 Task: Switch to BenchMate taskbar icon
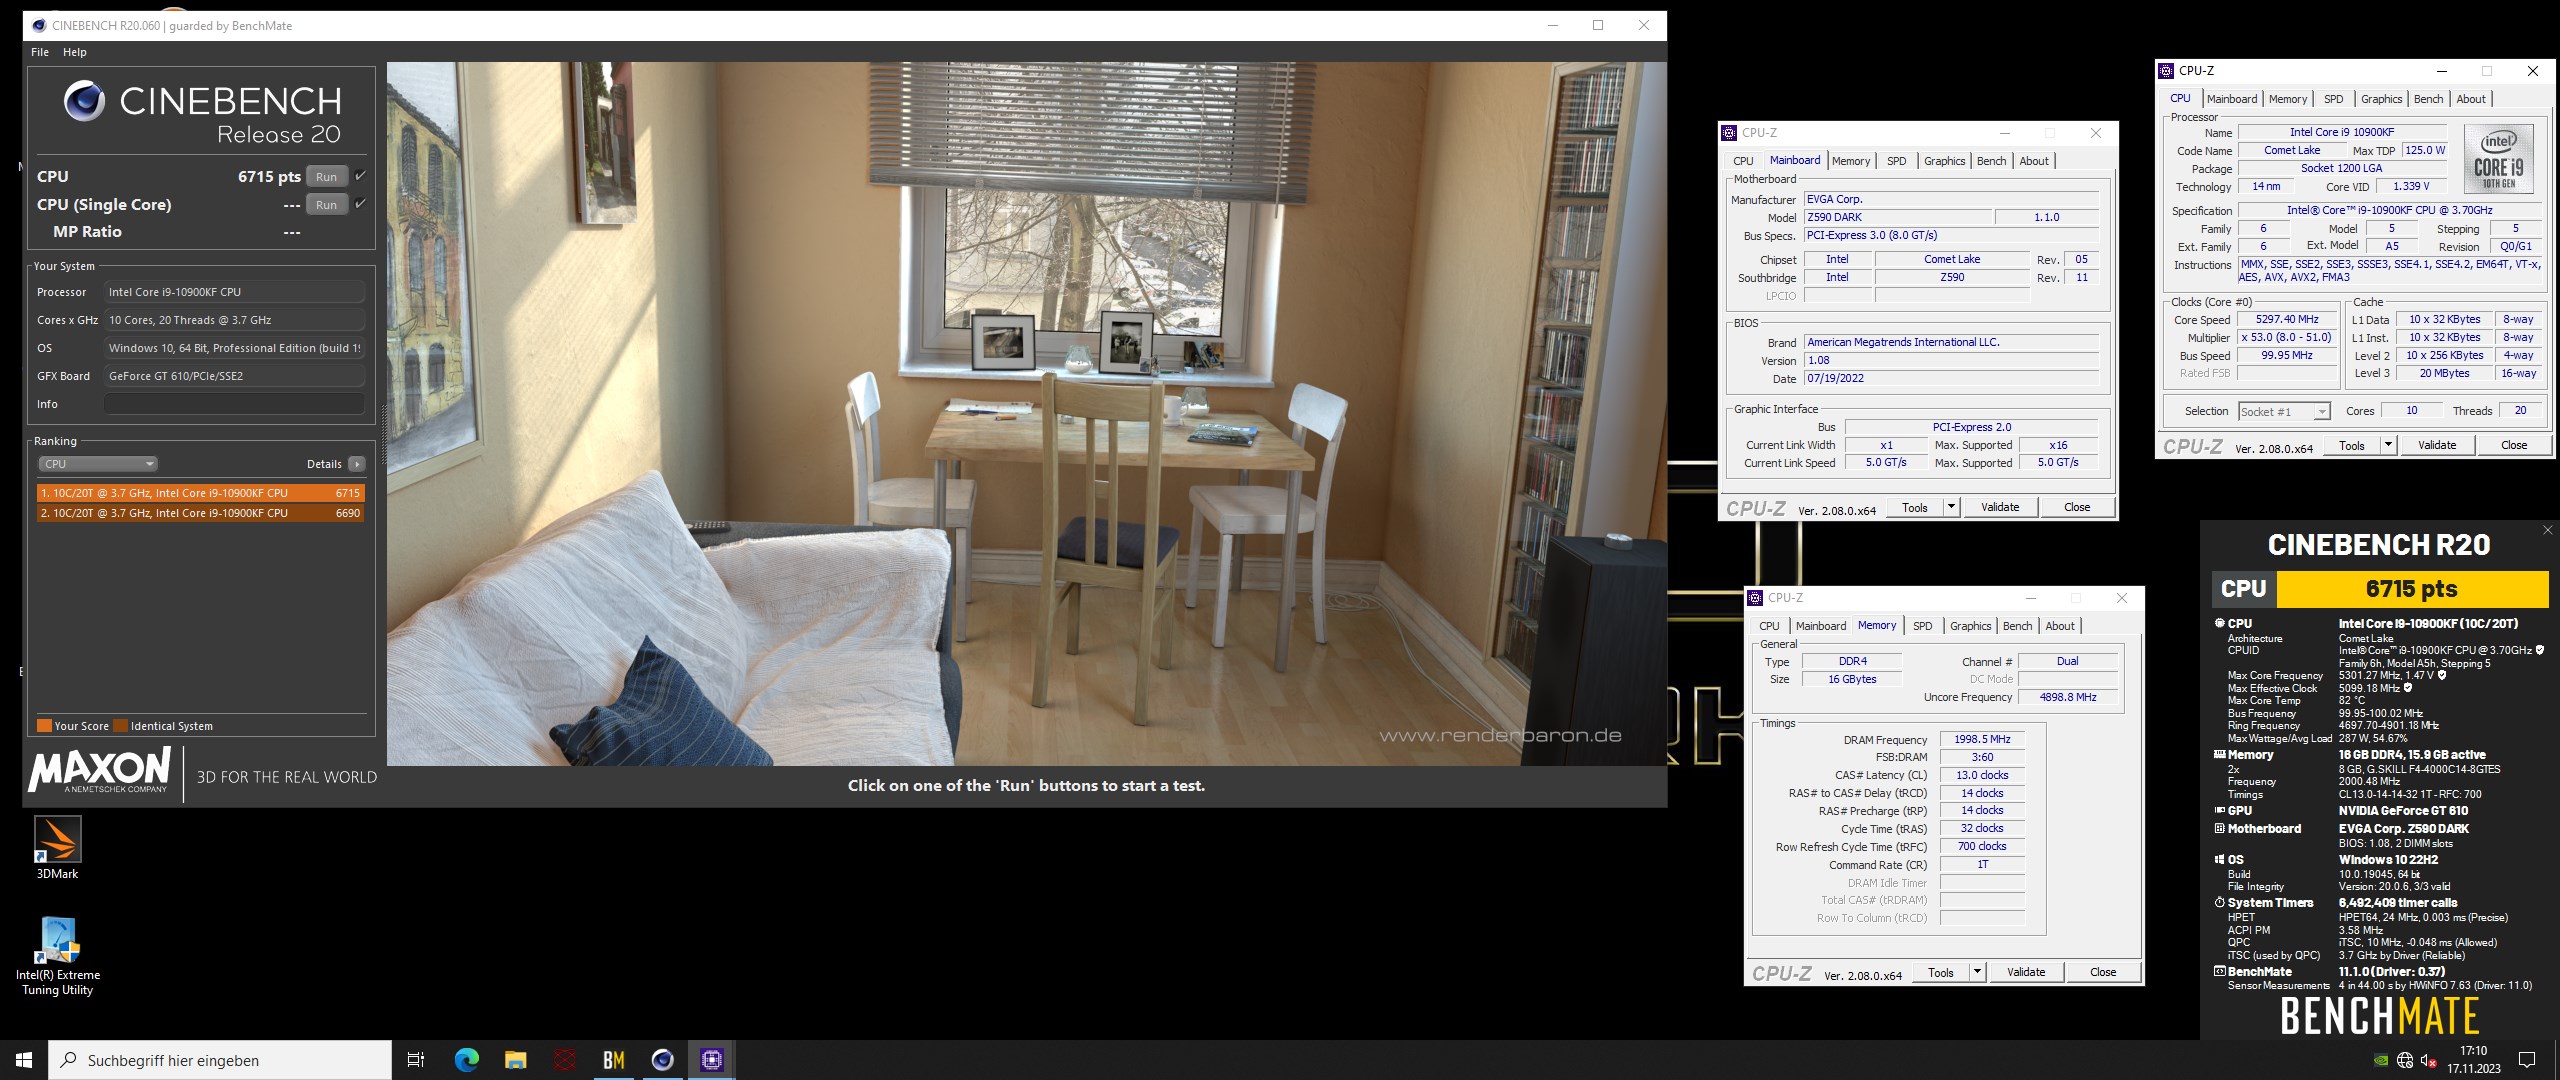pos(614,1060)
